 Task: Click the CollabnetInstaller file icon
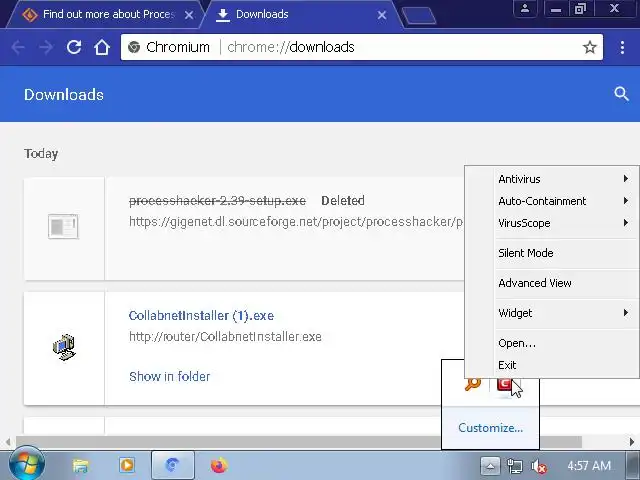pyautogui.click(x=64, y=347)
